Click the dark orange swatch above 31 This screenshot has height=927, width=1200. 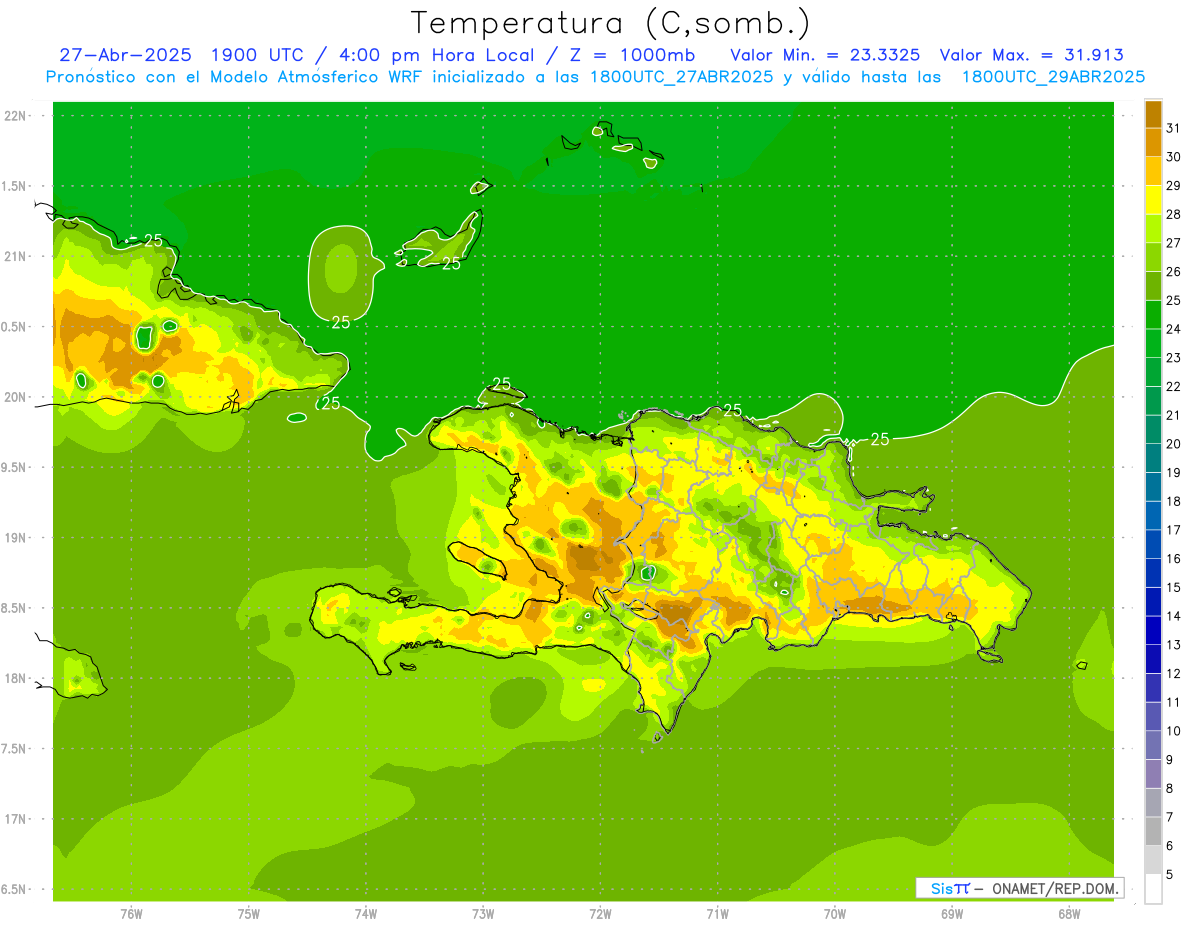coord(1153,114)
